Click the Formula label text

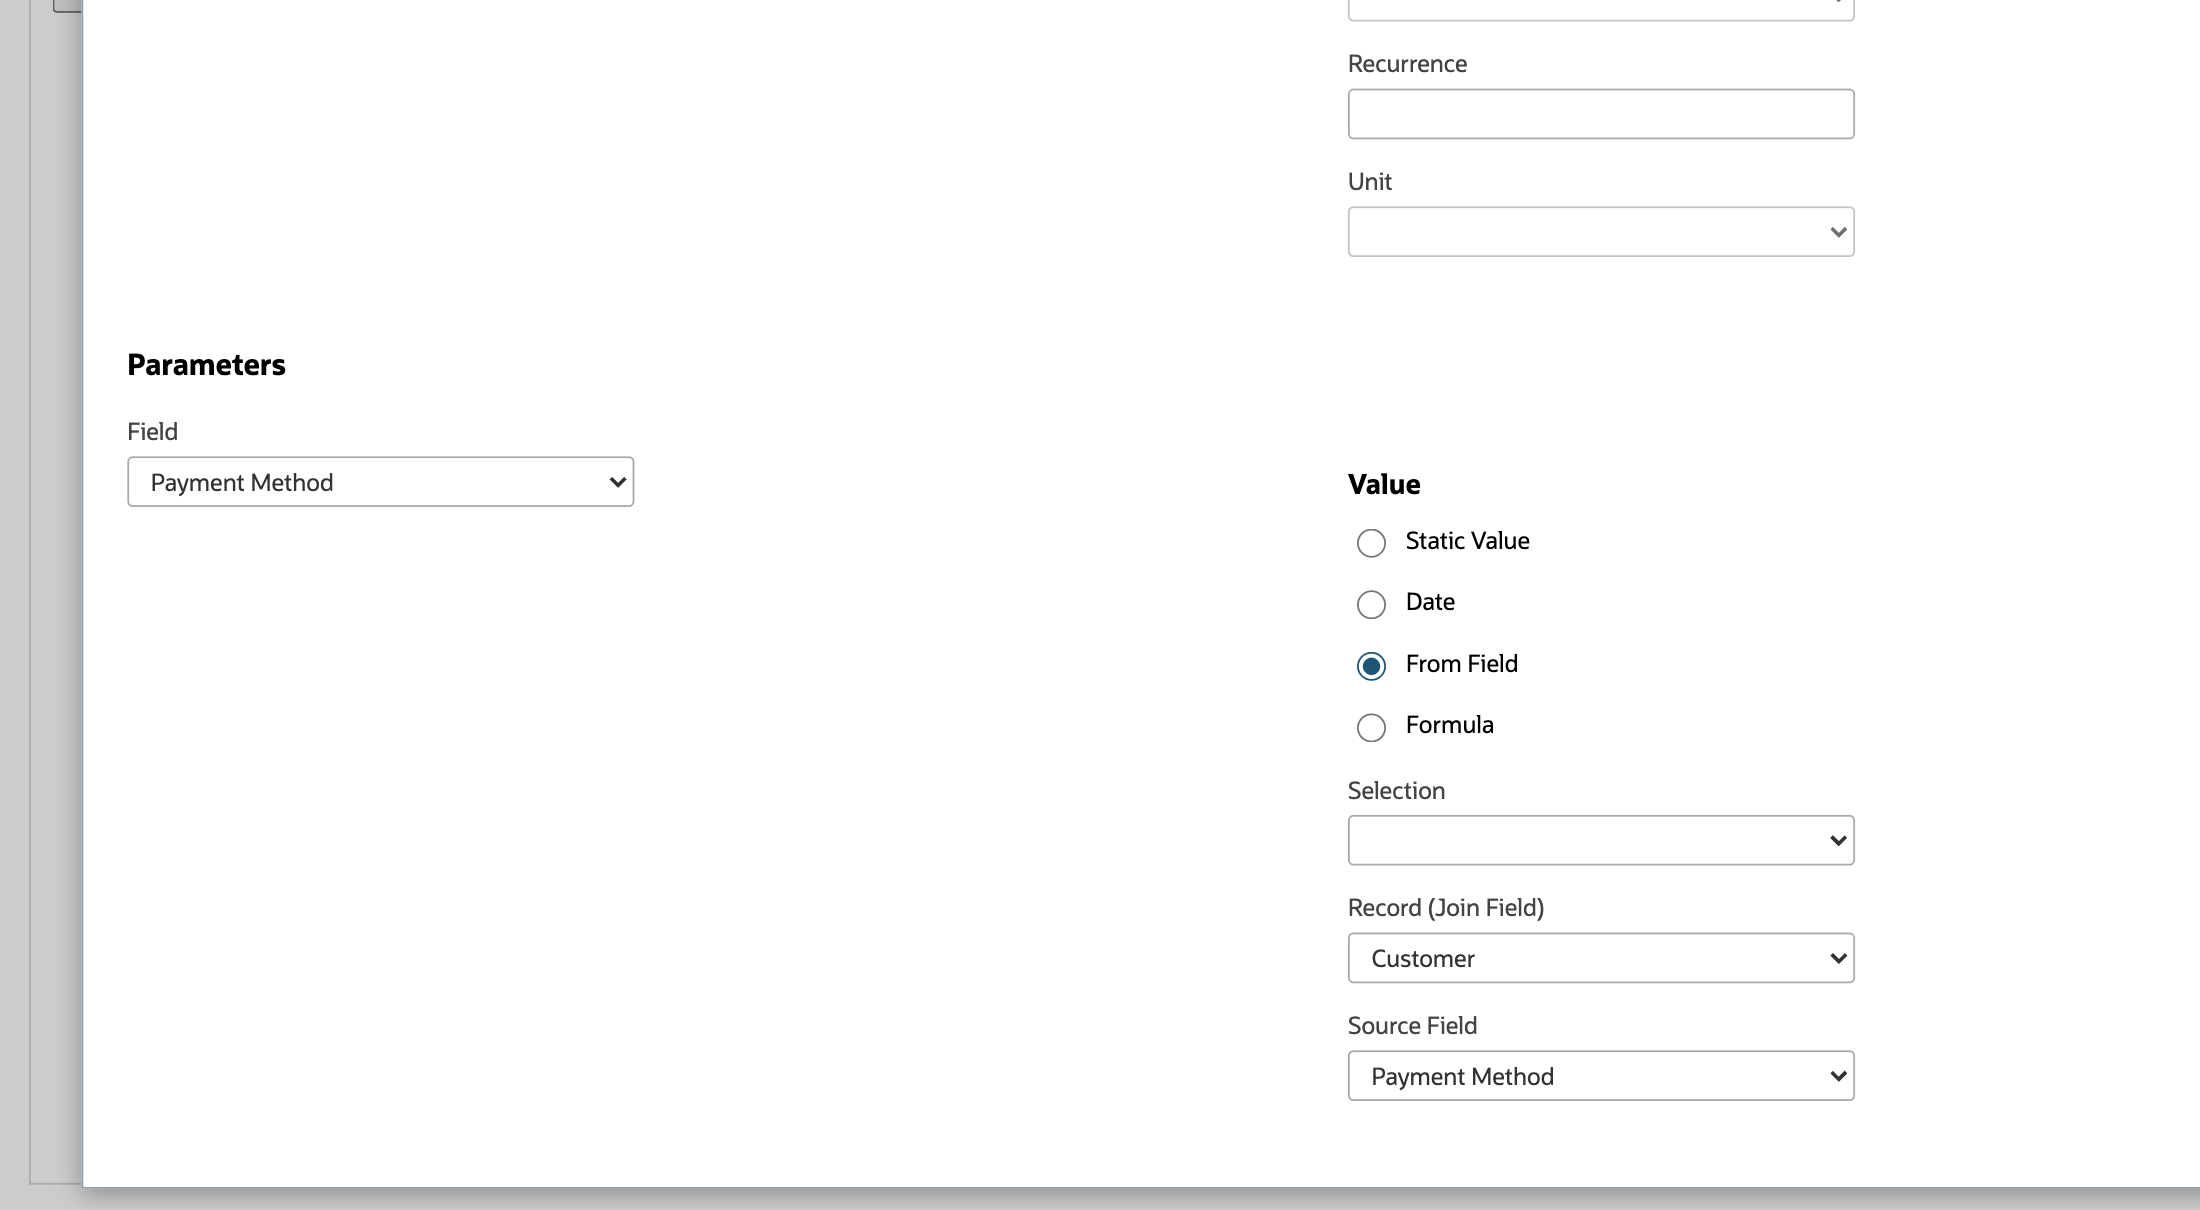(1449, 725)
